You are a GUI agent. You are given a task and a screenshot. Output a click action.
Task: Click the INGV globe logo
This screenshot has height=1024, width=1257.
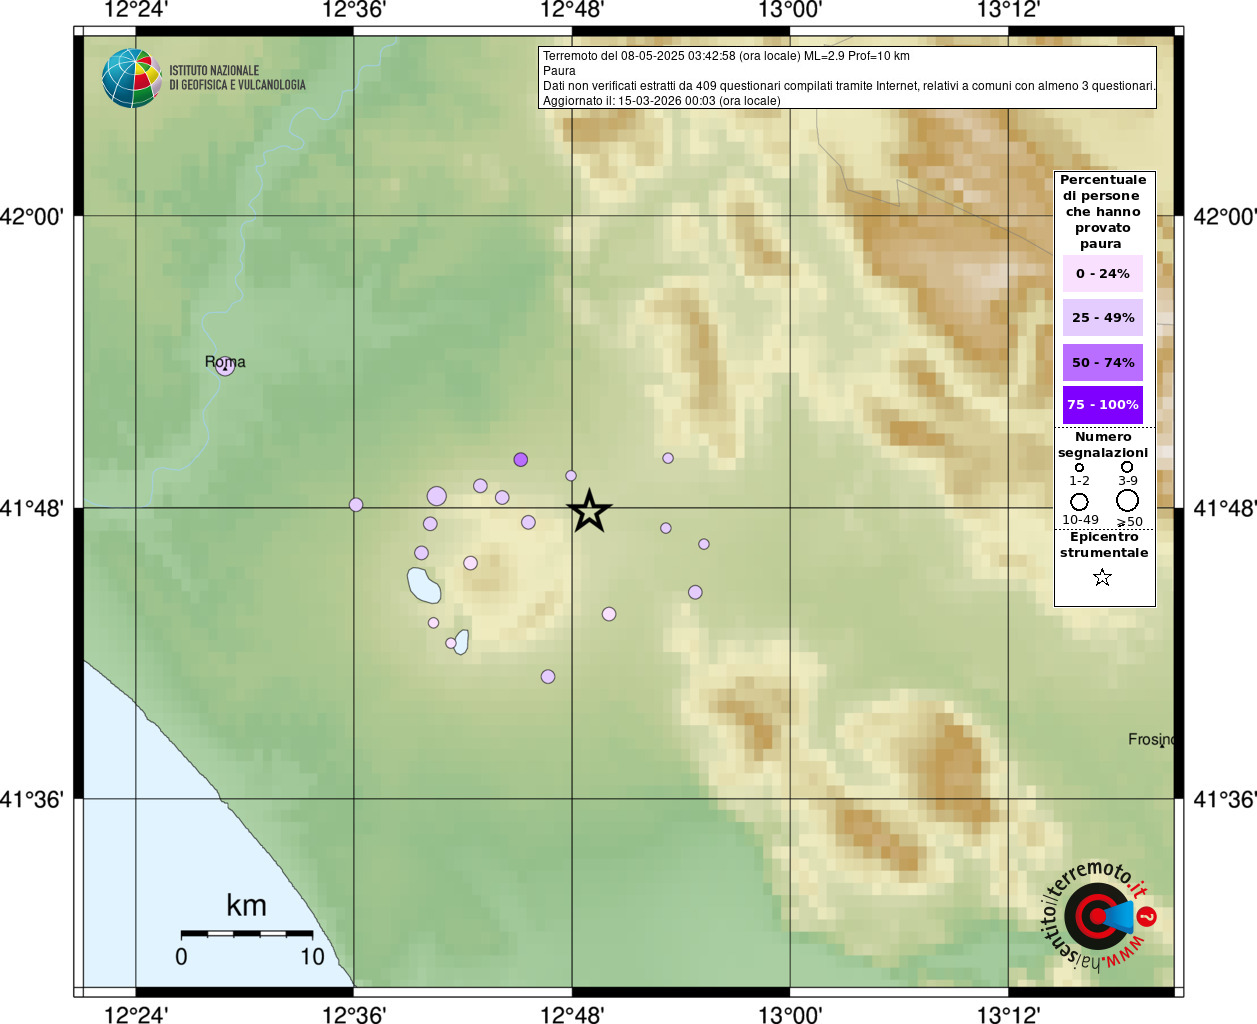click(x=131, y=78)
